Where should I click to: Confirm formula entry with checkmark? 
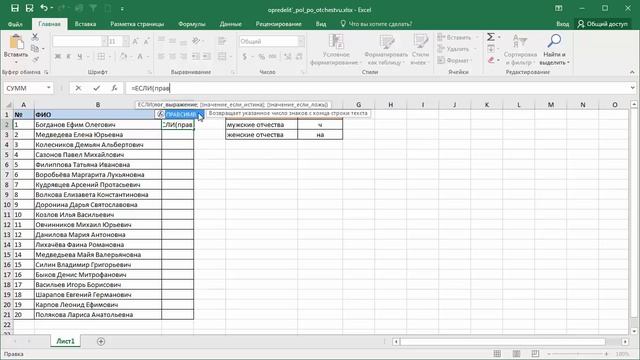96,88
